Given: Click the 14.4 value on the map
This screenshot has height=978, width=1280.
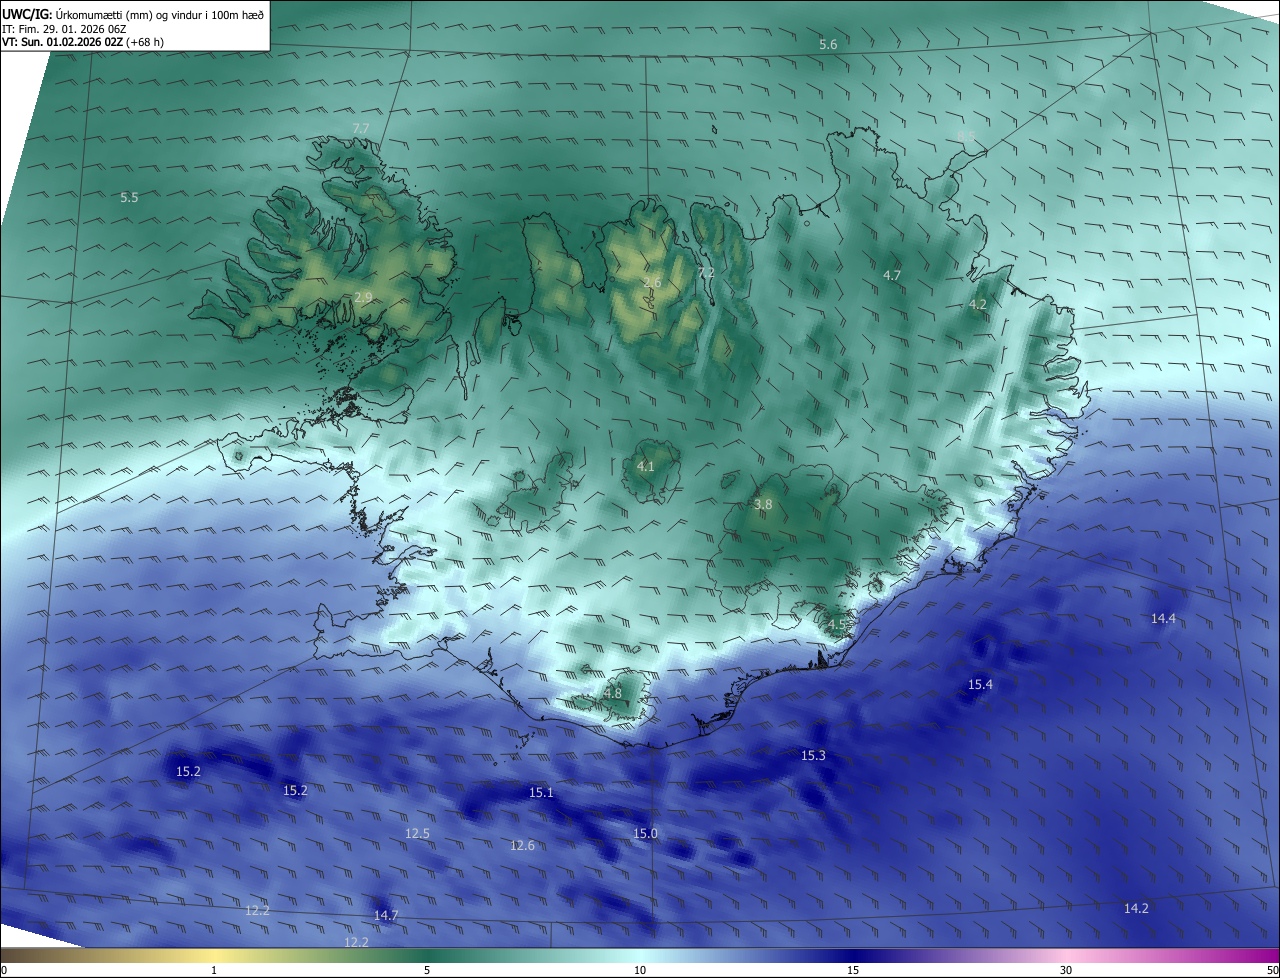Looking at the screenshot, I should click(x=1163, y=618).
